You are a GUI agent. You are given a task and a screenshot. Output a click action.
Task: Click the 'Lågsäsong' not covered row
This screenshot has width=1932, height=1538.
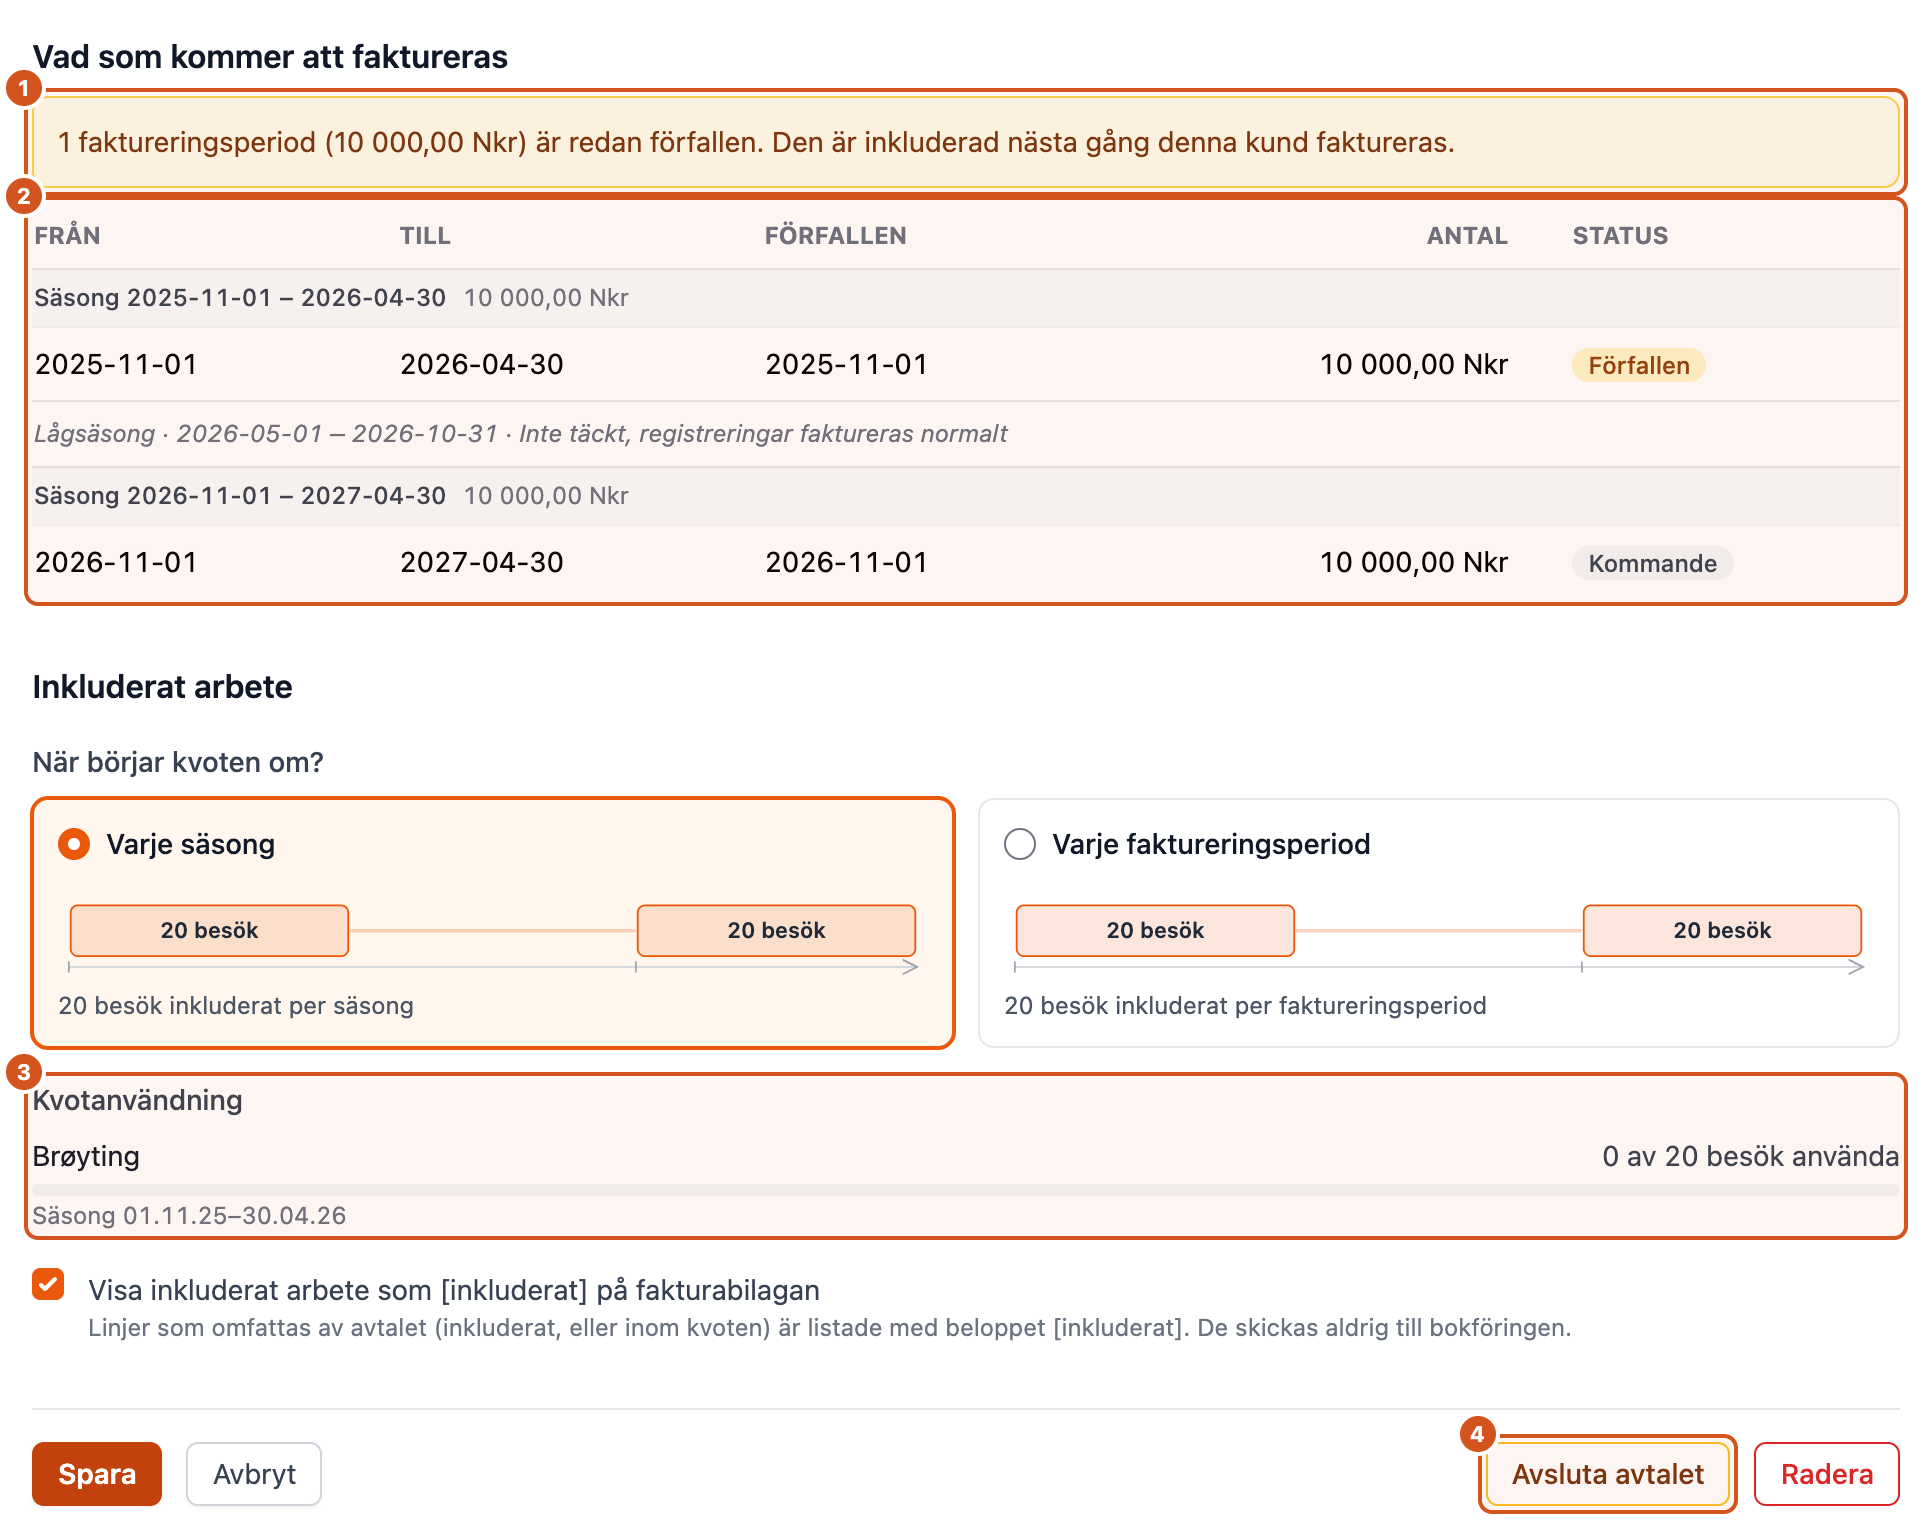(x=966, y=434)
